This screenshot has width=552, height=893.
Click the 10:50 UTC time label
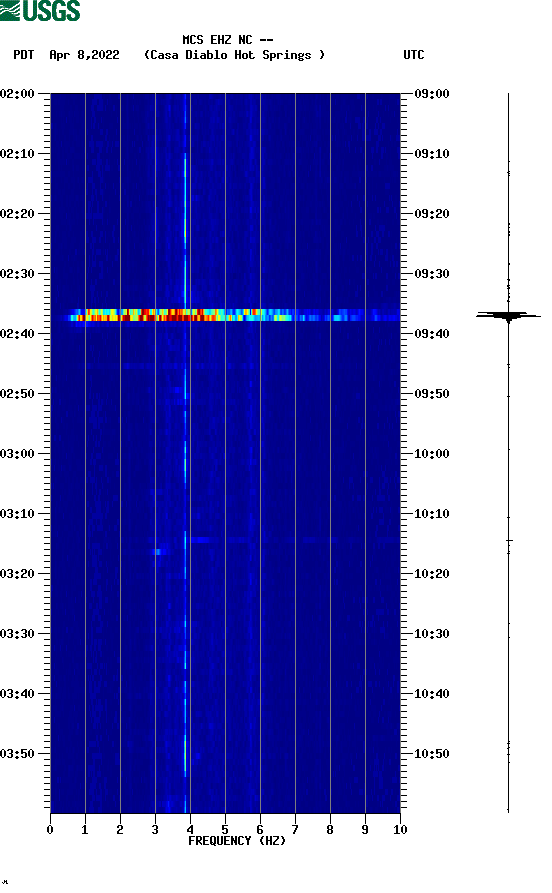(x=432, y=753)
